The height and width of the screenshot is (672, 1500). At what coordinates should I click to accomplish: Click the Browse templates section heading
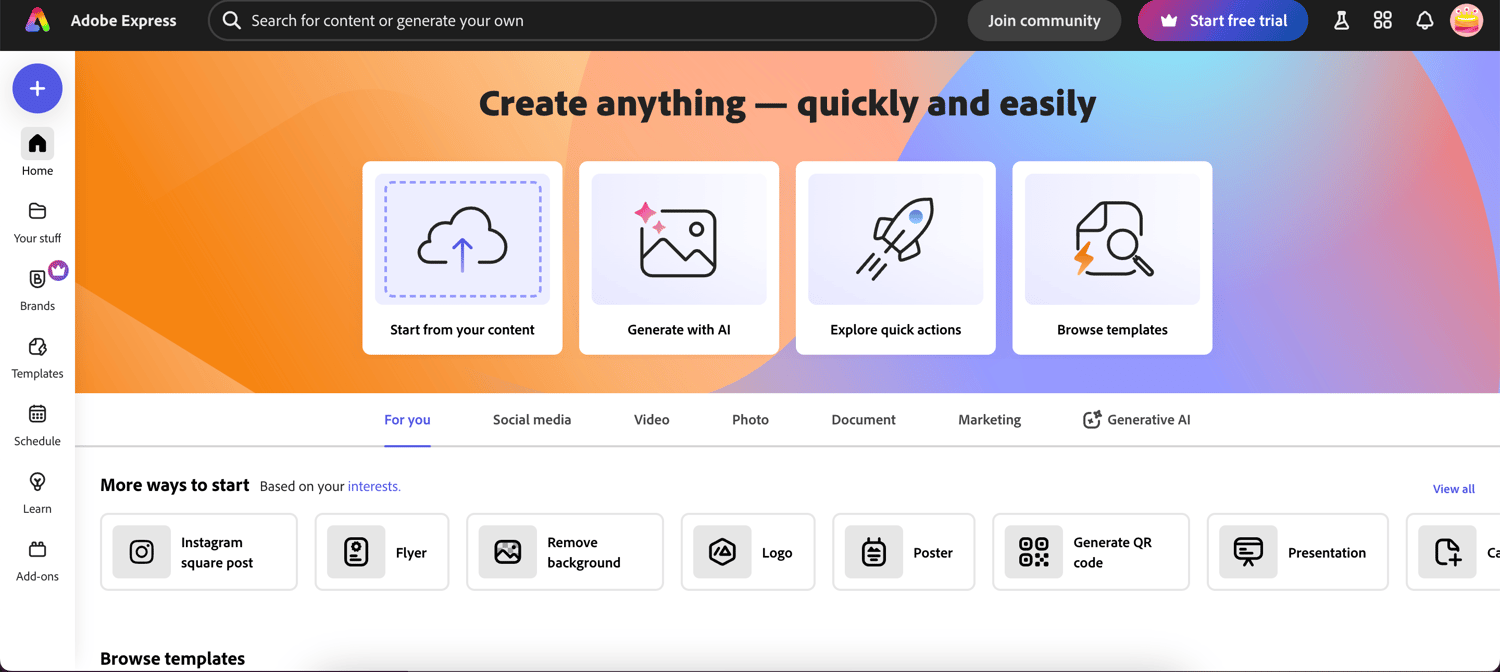pos(173,659)
